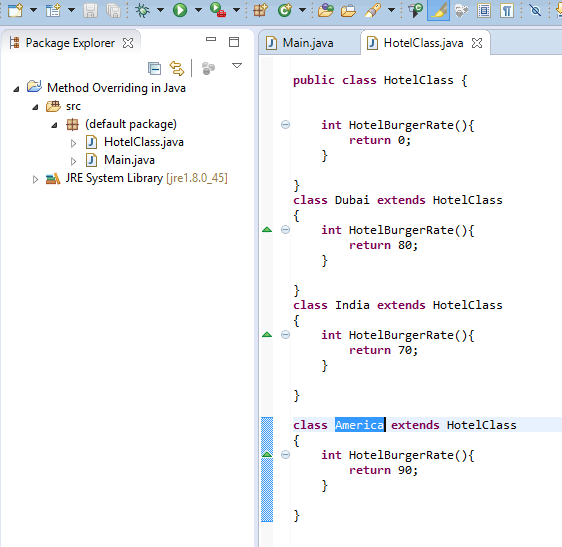Expand HotelClass.java in Package Explorer
Screen dimensions: 562x547
tap(73, 143)
